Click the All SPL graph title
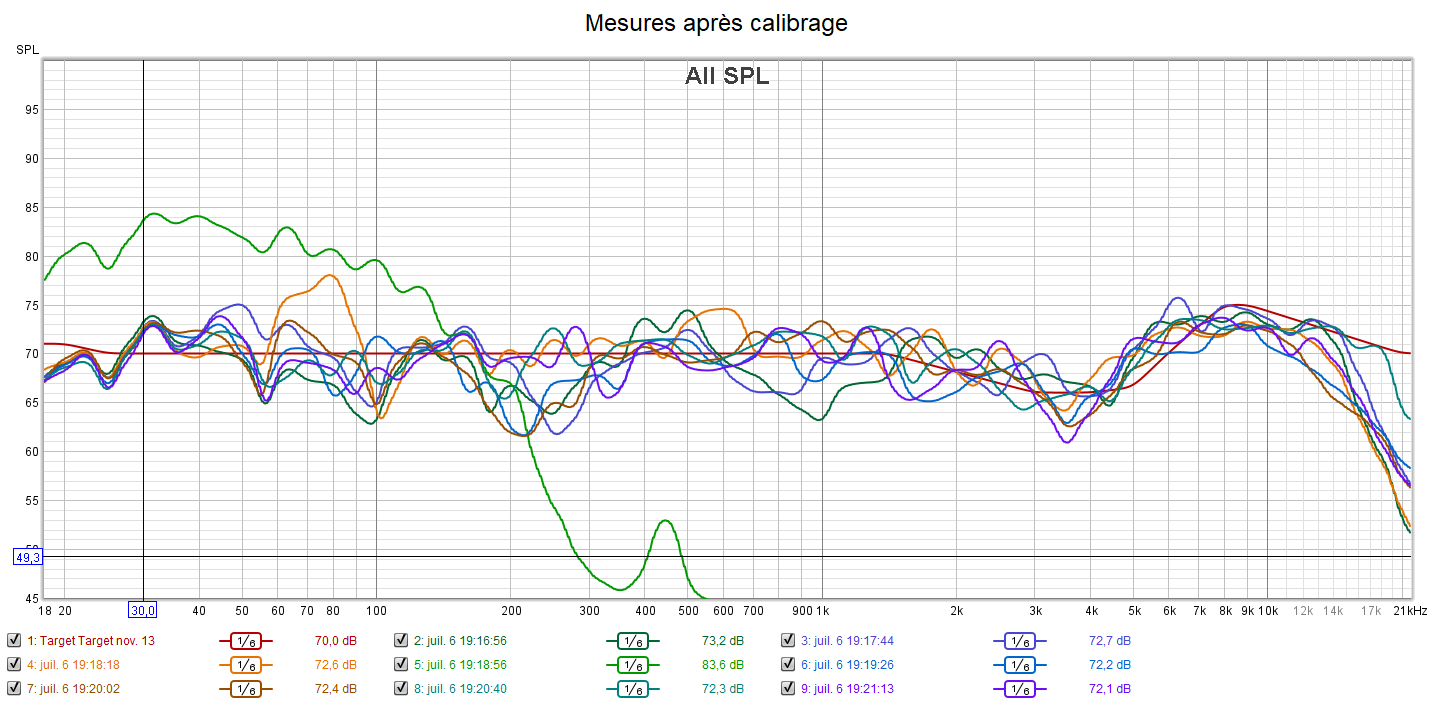 pos(727,76)
